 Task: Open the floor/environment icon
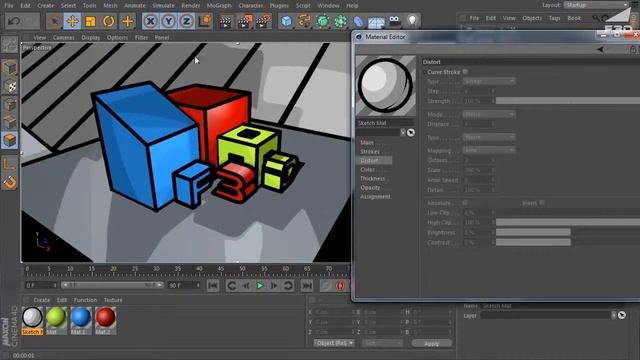[376, 21]
